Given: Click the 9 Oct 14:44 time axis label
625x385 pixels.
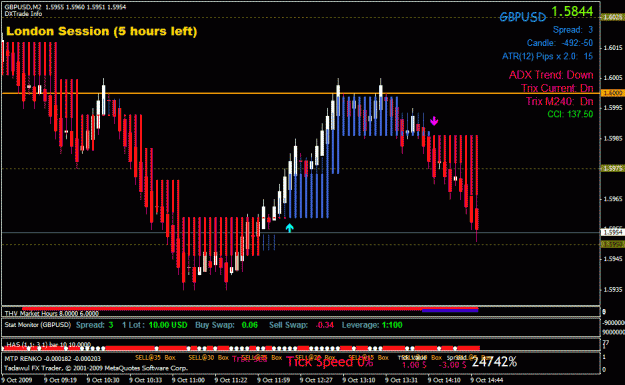Looking at the screenshot, I should click(487, 380).
